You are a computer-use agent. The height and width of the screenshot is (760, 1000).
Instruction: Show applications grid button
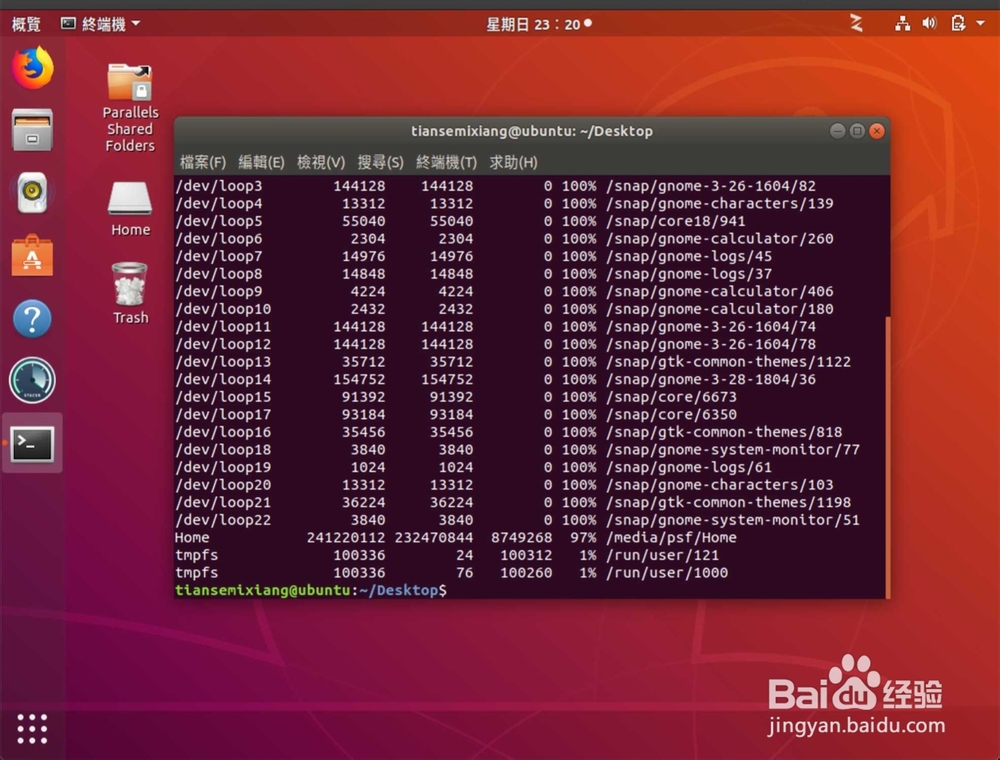click(x=32, y=729)
